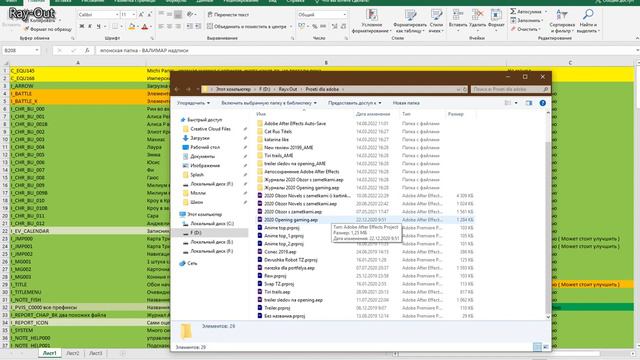This screenshot has height=360, width=640.
Task: Click the Excel Name Box field
Action: (21, 51)
